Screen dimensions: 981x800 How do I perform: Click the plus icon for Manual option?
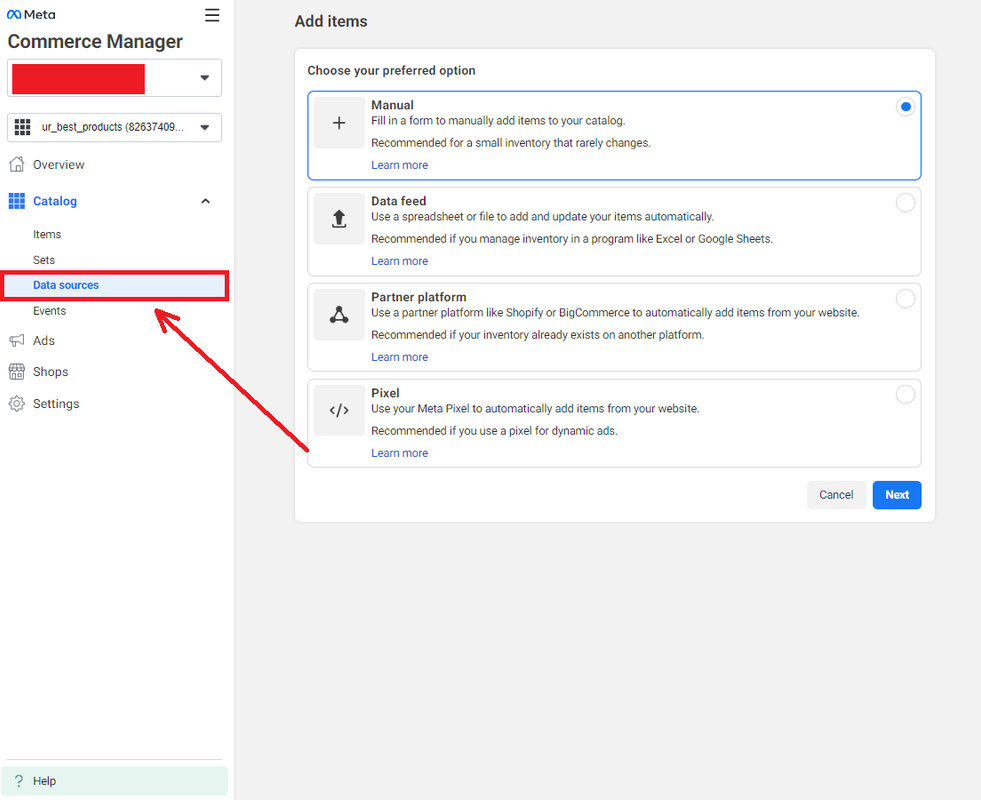339,123
